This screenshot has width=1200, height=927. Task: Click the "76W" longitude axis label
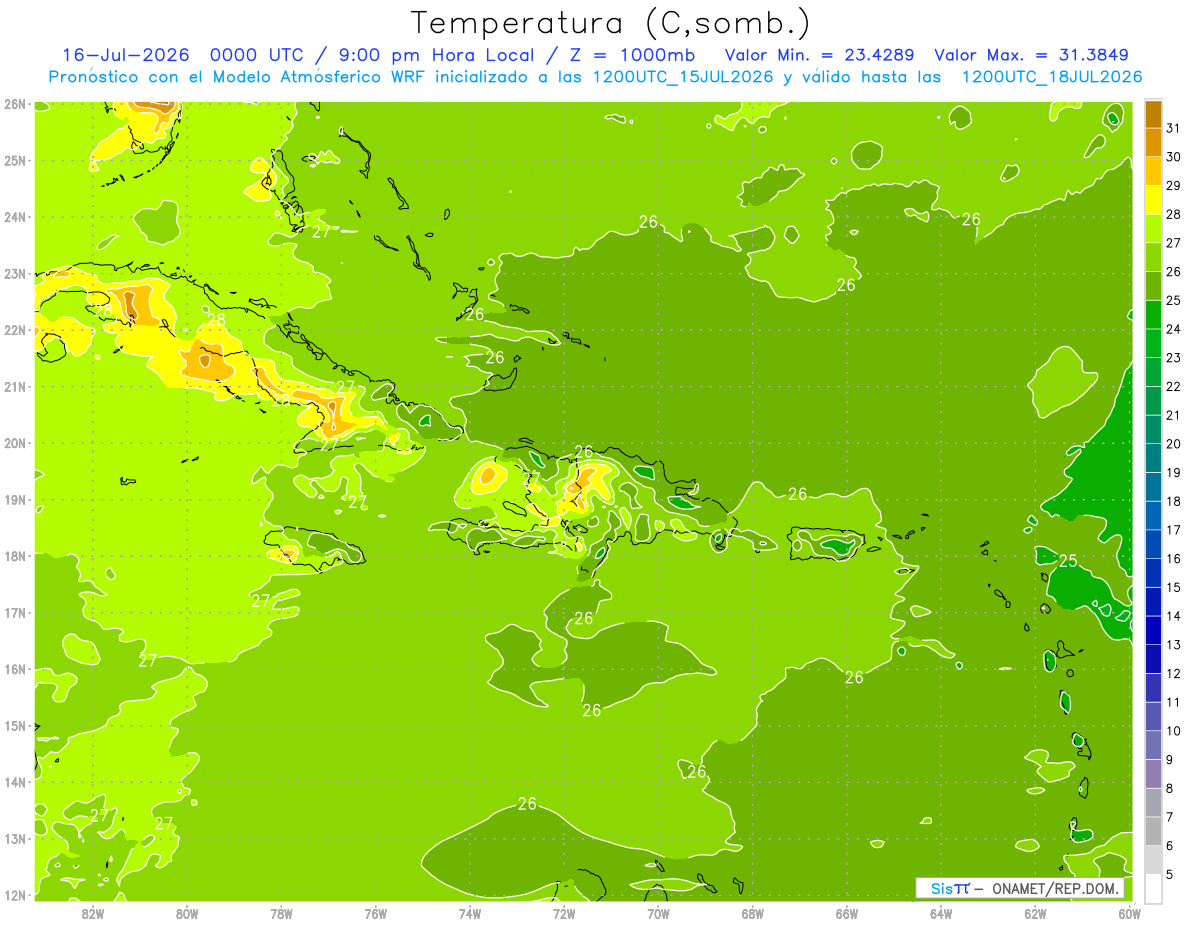pyautogui.click(x=376, y=913)
